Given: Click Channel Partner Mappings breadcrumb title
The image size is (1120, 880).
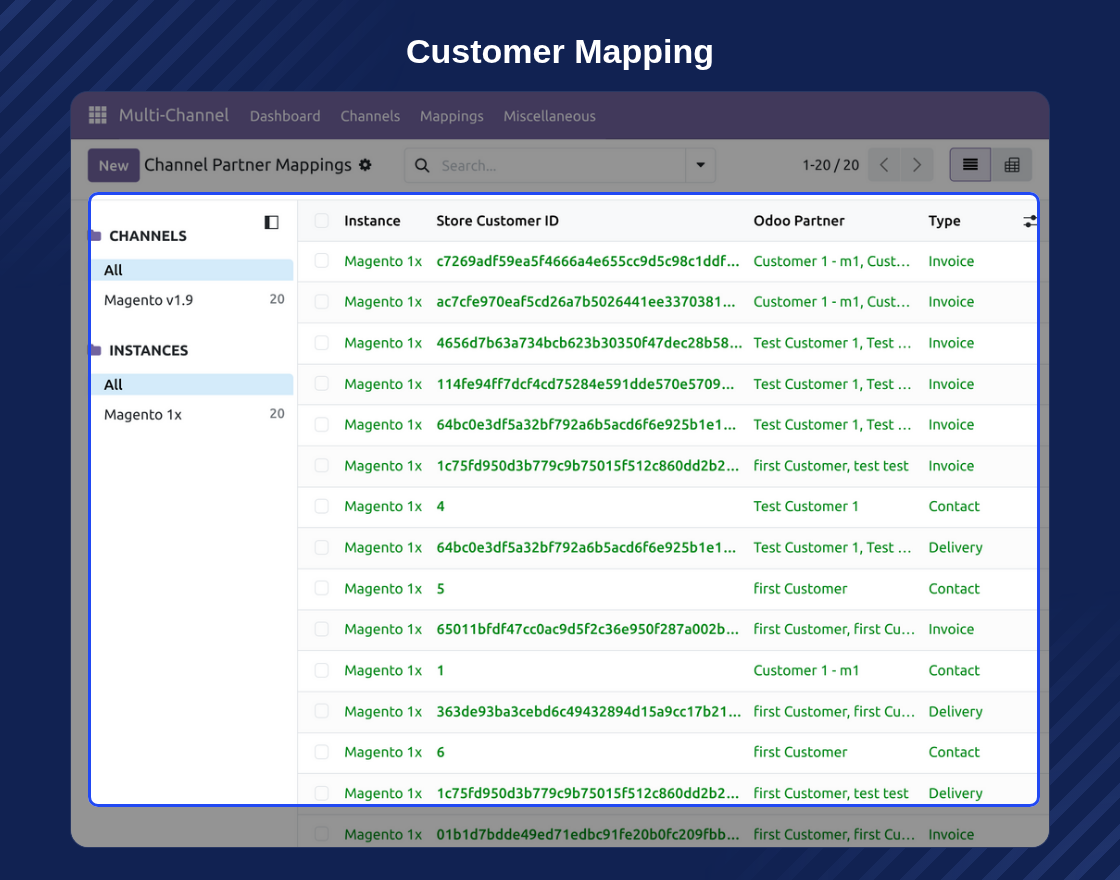Looking at the screenshot, I should [x=248, y=165].
